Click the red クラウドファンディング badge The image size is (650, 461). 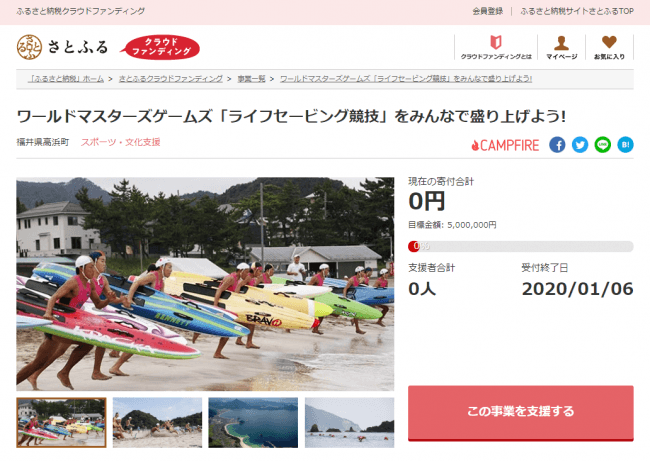pos(160,47)
